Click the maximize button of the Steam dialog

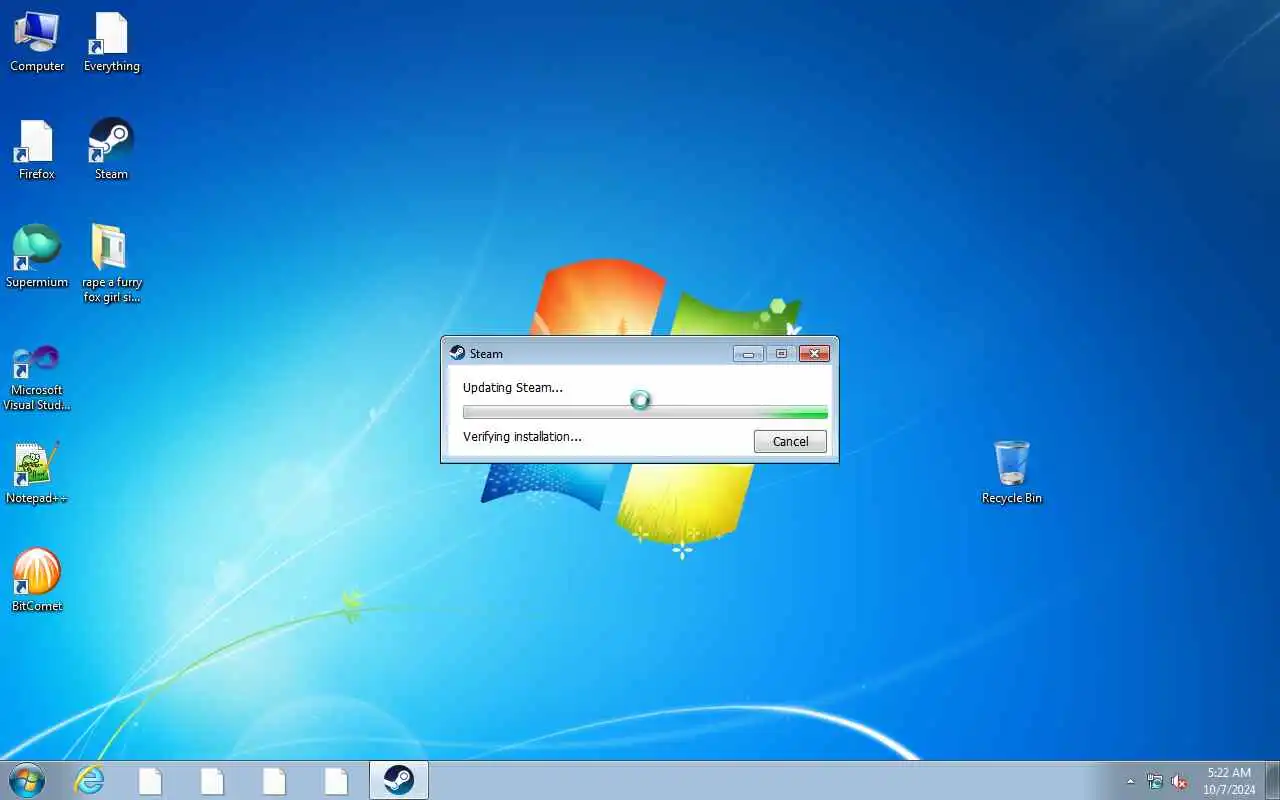tap(782, 354)
